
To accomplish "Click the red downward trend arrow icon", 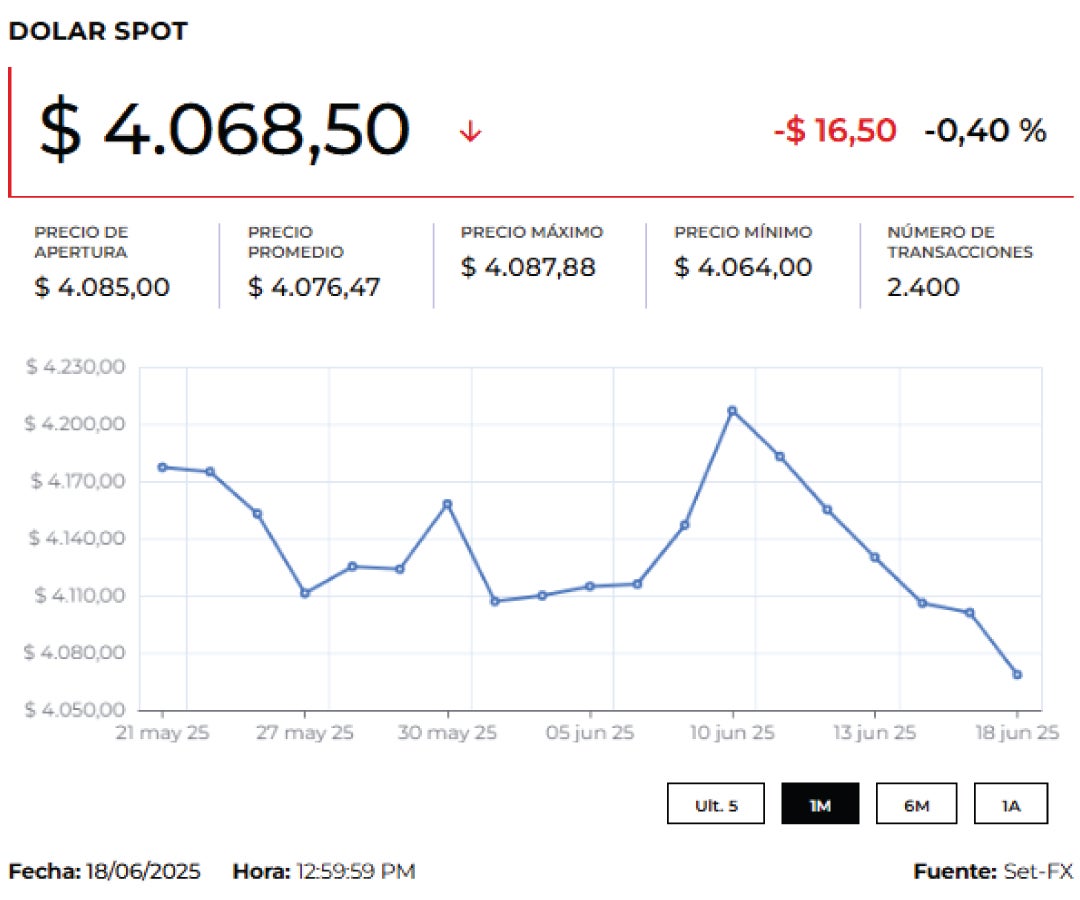I will [x=470, y=132].
